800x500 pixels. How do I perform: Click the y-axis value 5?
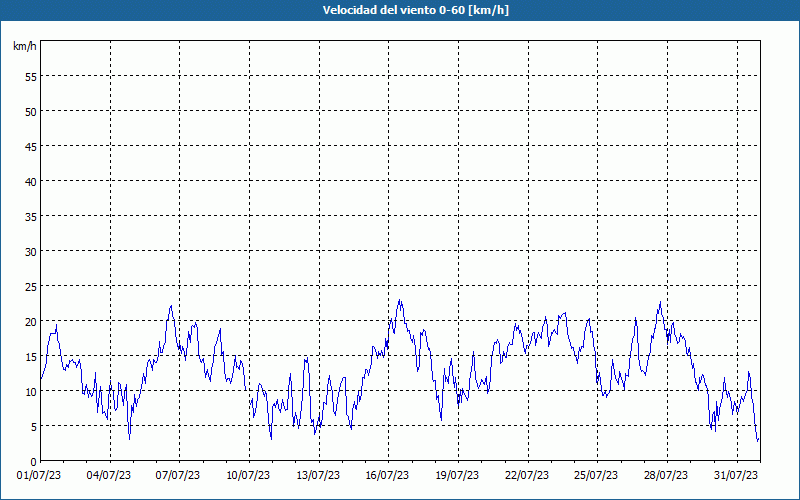coord(34,427)
